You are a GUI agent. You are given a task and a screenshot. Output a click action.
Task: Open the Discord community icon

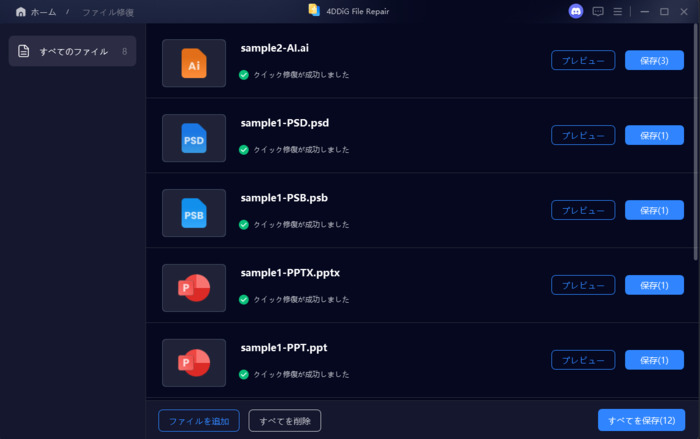click(576, 11)
